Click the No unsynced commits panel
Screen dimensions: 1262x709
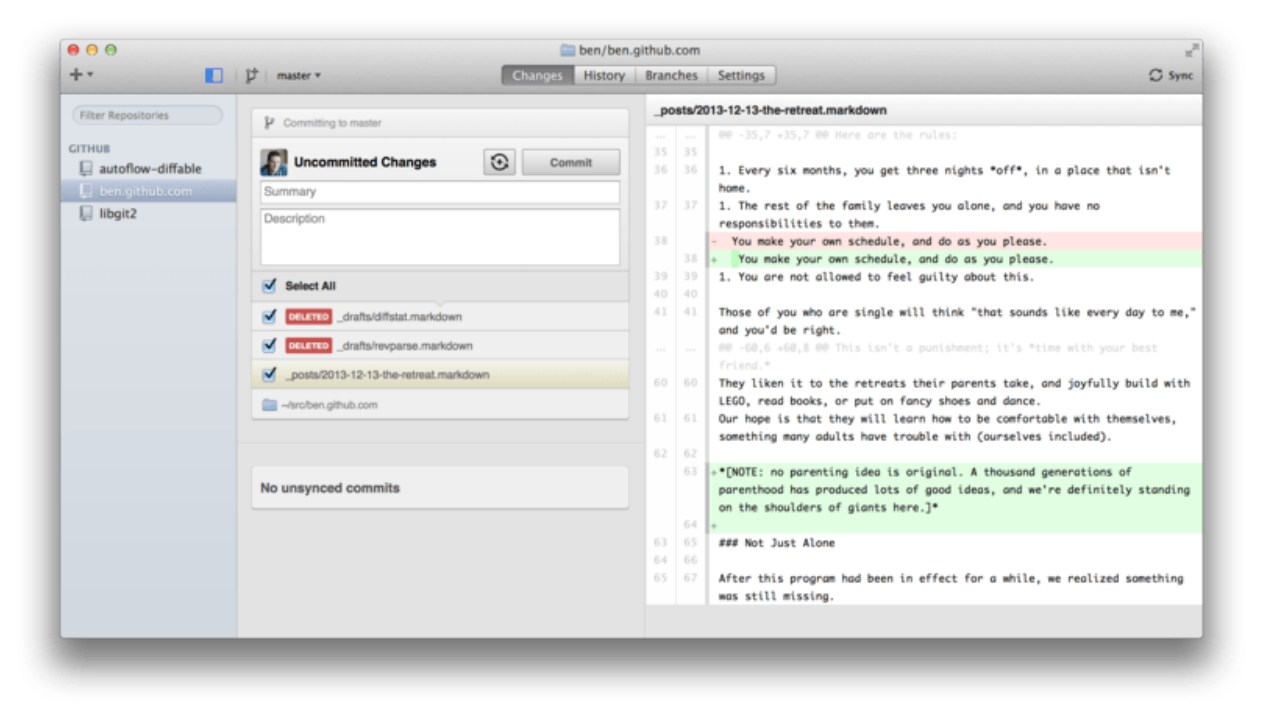(440, 488)
